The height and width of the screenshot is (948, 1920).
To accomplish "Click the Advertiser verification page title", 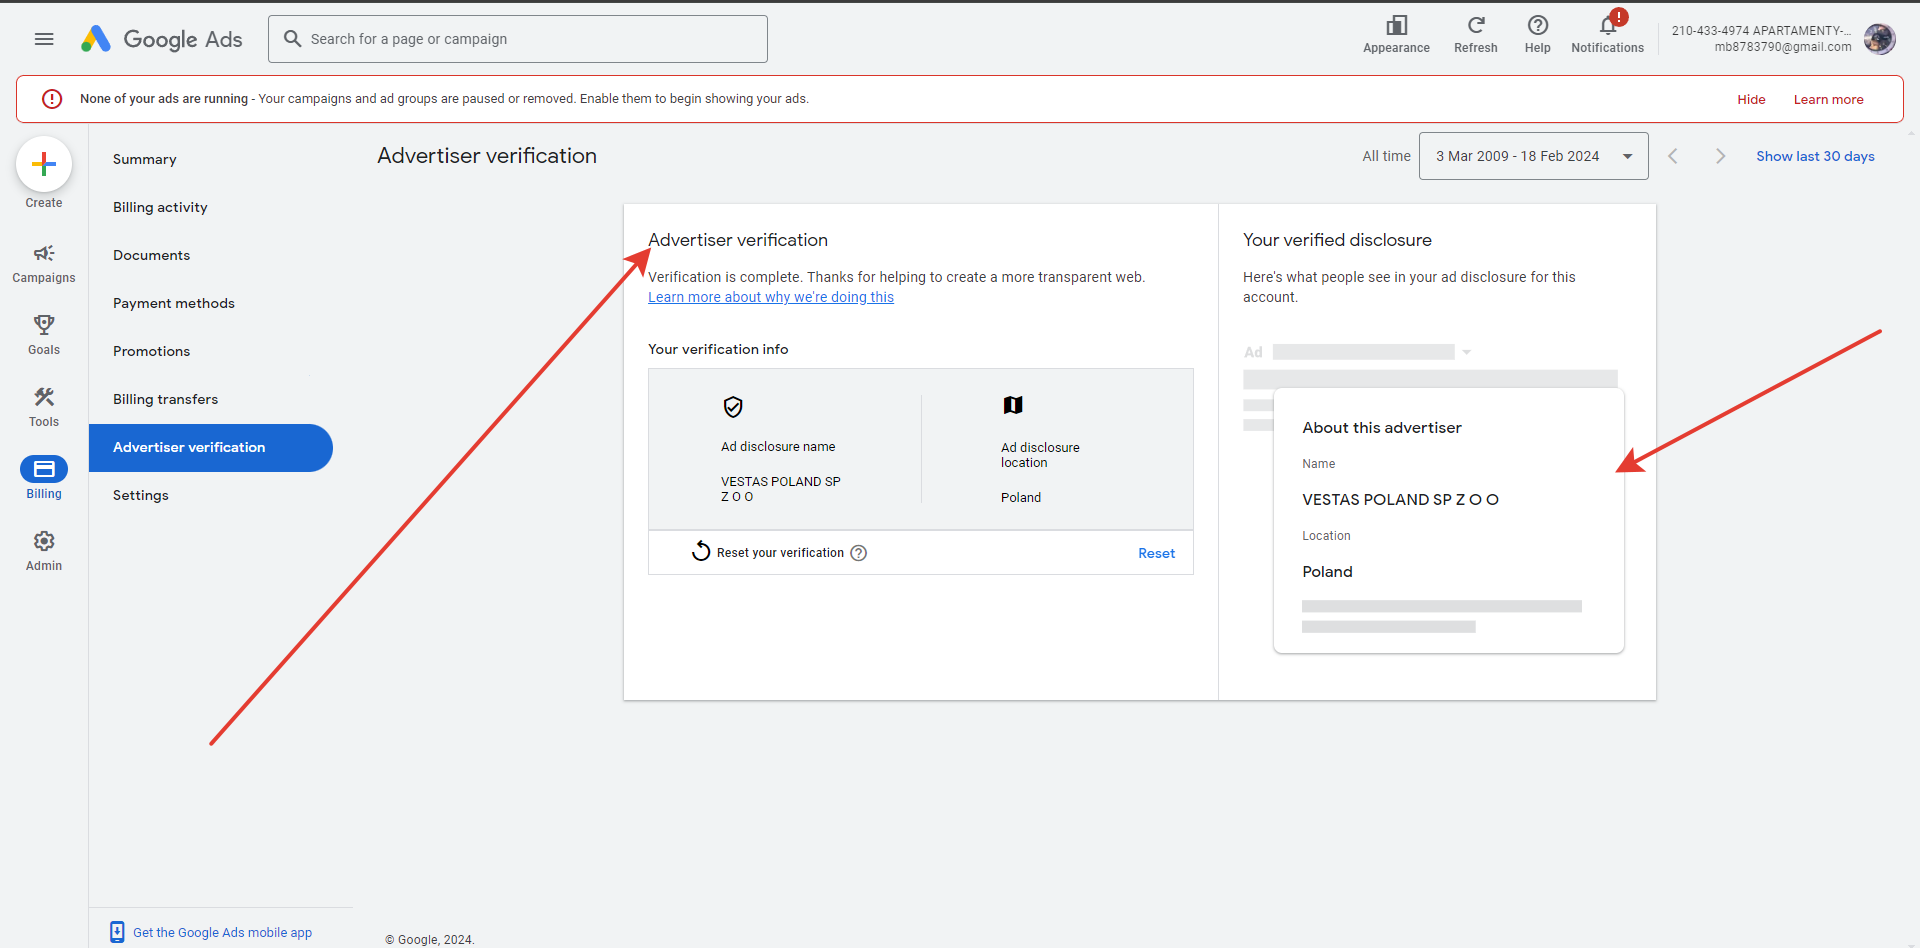I will pos(487,156).
